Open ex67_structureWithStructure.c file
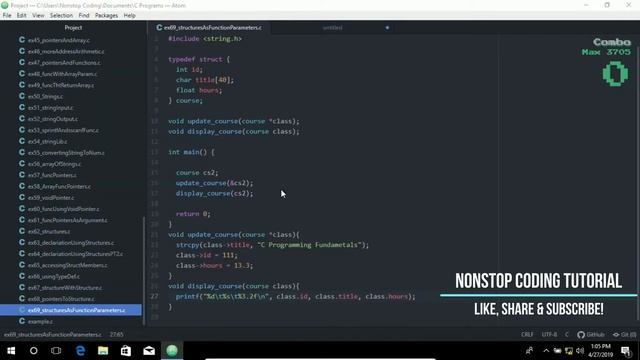640x360 pixels. (65, 287)
